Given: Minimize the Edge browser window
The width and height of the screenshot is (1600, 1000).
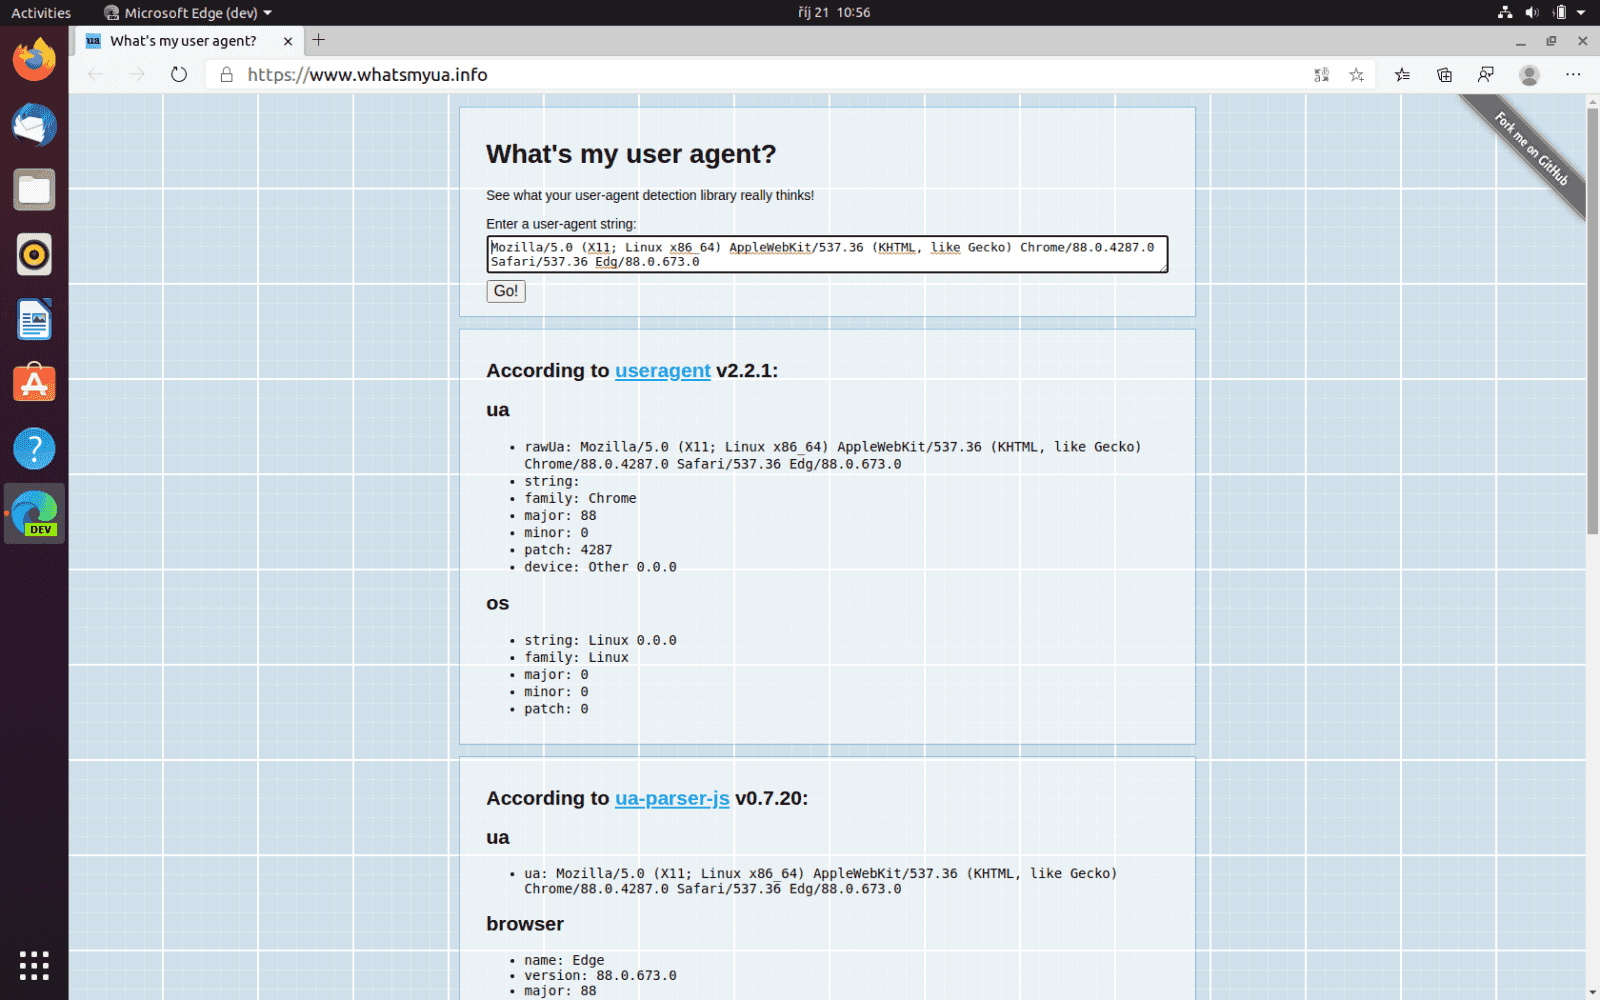Looking at the screenshot, I should (x=1520, y=41).
